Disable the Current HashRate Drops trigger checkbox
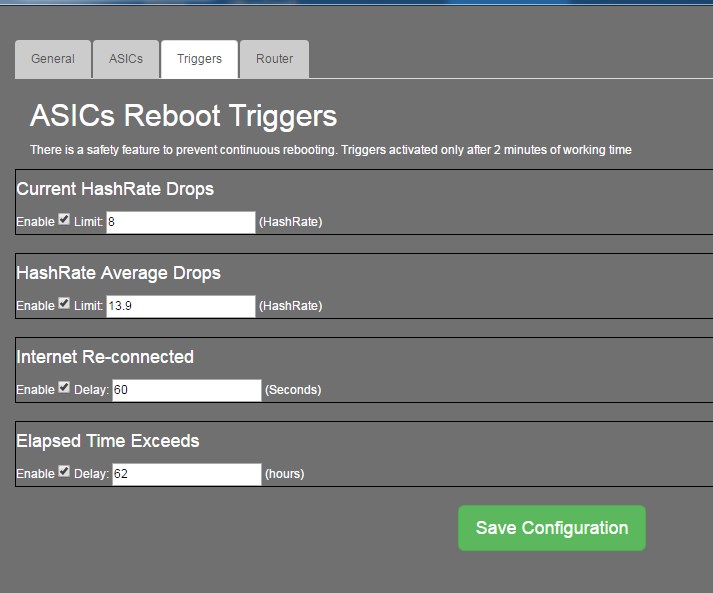Viewport: 713px width, 593px height. pyautogui.click(x=64, y=220)
